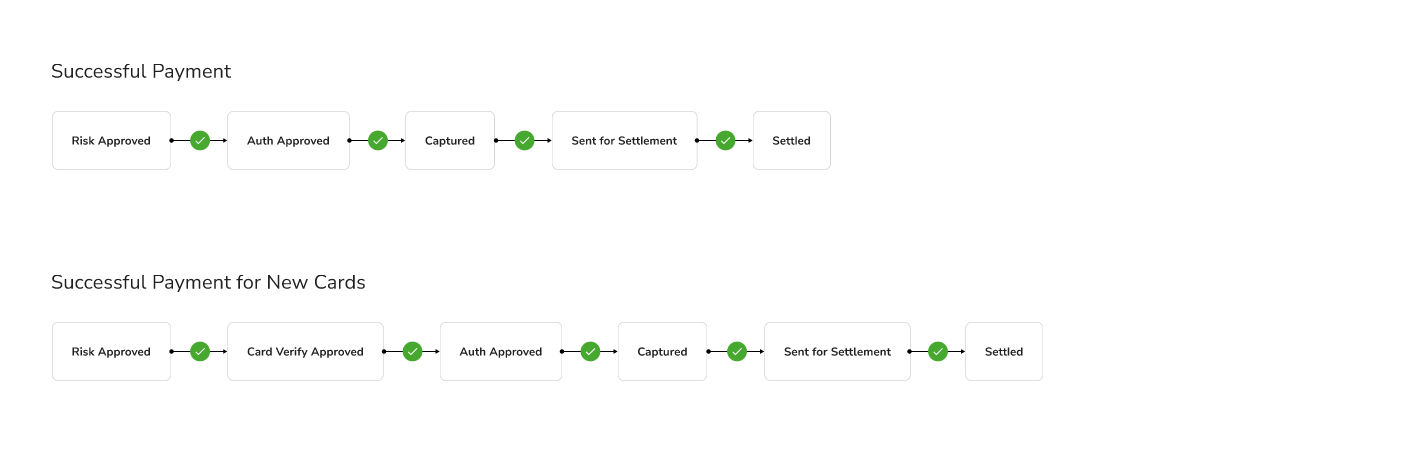Click the checkmark between Risk Approved and Auth Approved

(x=200, y=141)
